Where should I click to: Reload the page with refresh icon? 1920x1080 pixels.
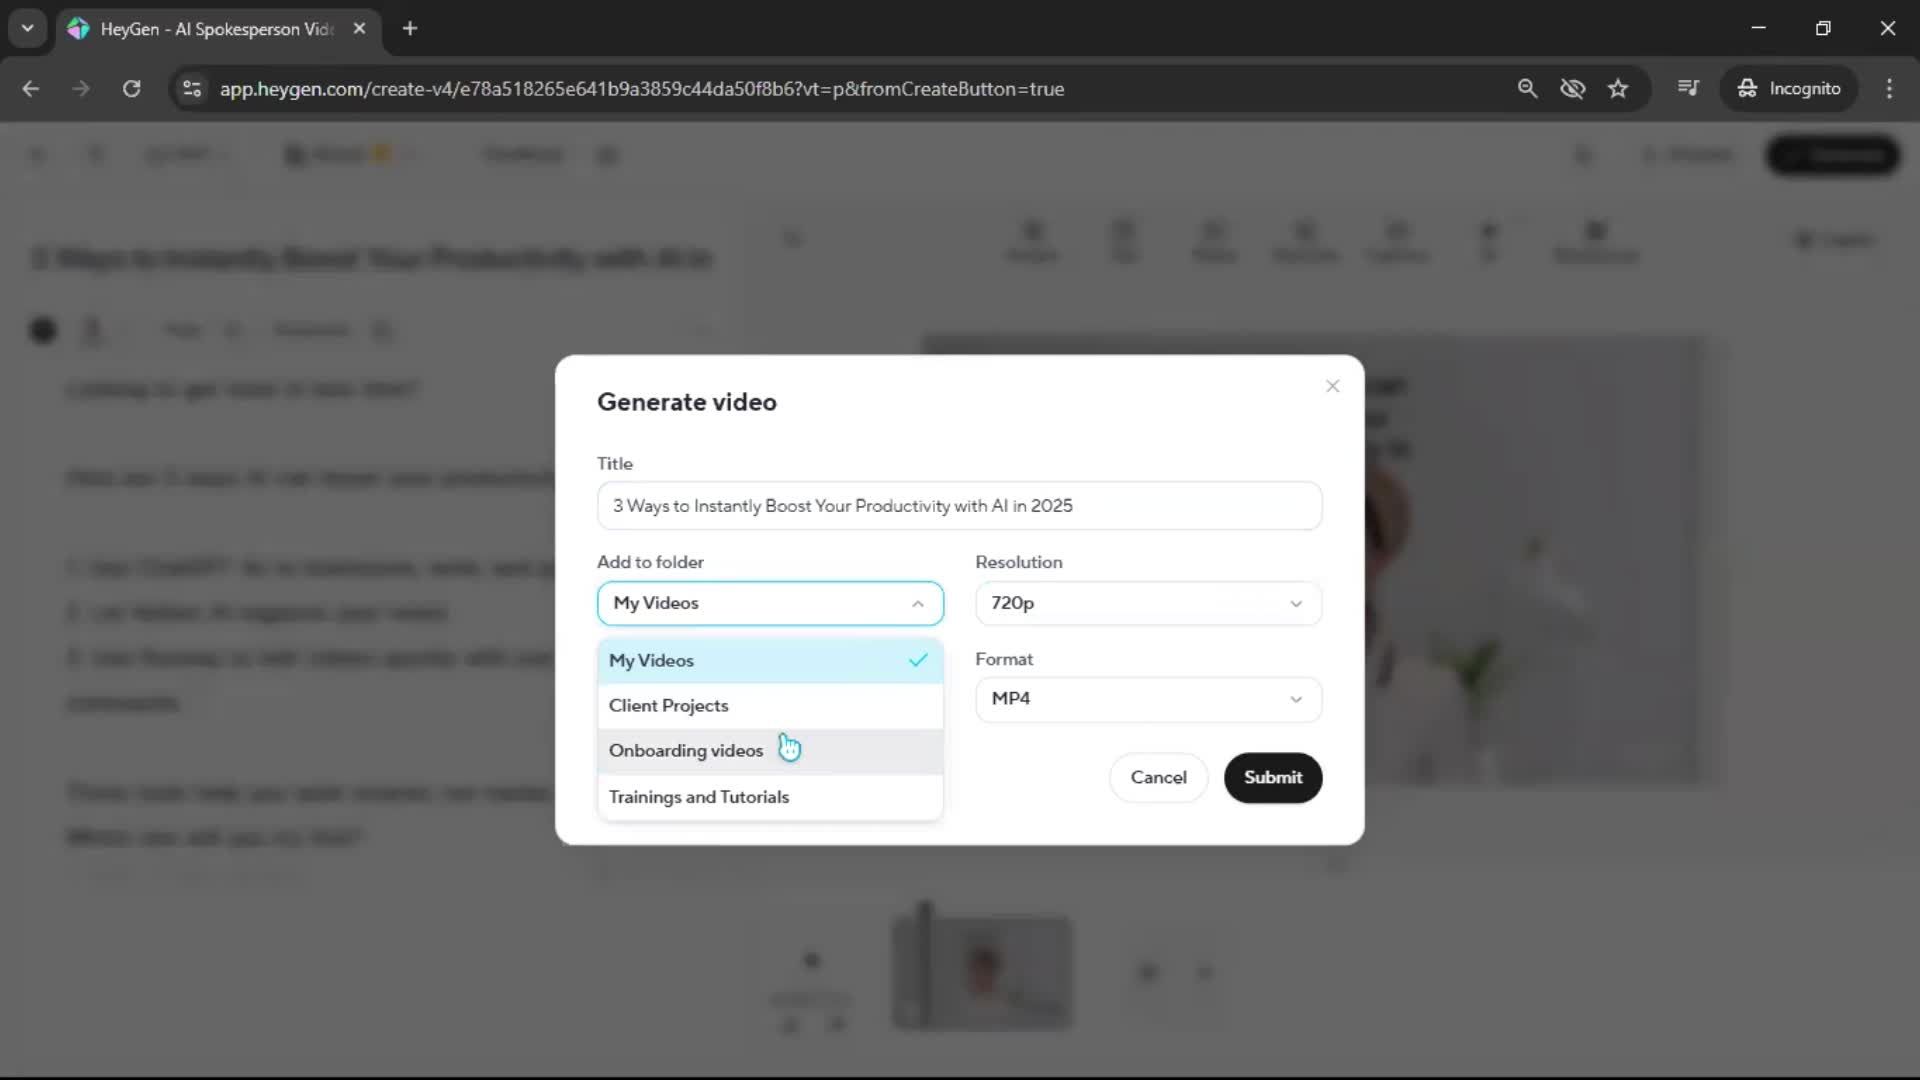tap(131, 88)
